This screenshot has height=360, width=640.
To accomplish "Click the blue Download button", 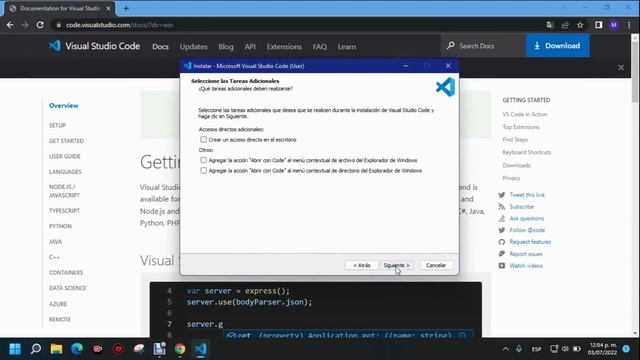I will click(558, 46).
